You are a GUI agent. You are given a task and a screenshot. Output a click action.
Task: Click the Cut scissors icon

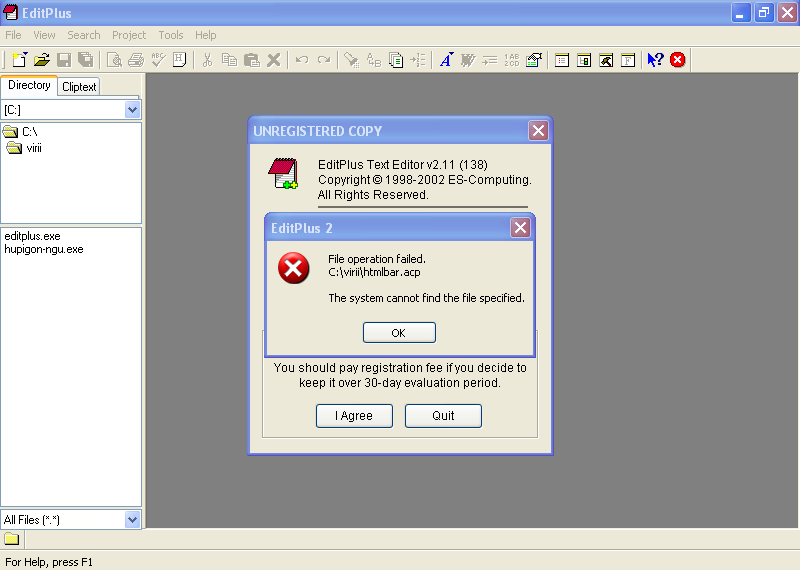[207, 60]
